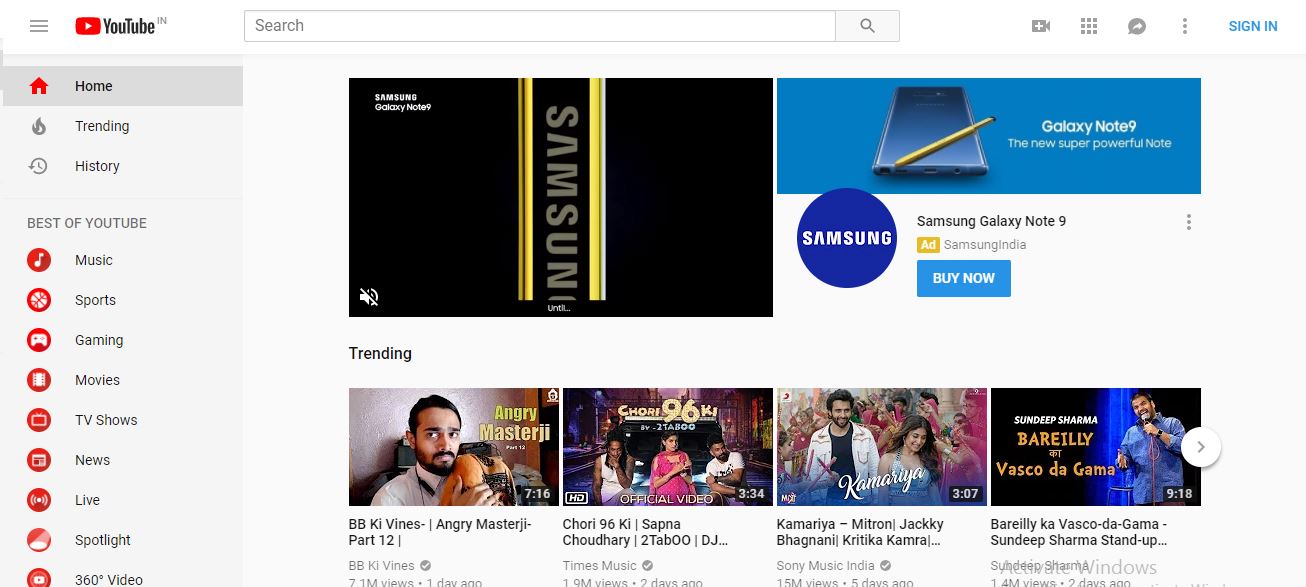Image resolution: width=1306 pixels, height=587 pixels.
Task: Open the hamburger guide menu
Action: tap(39, 26)
